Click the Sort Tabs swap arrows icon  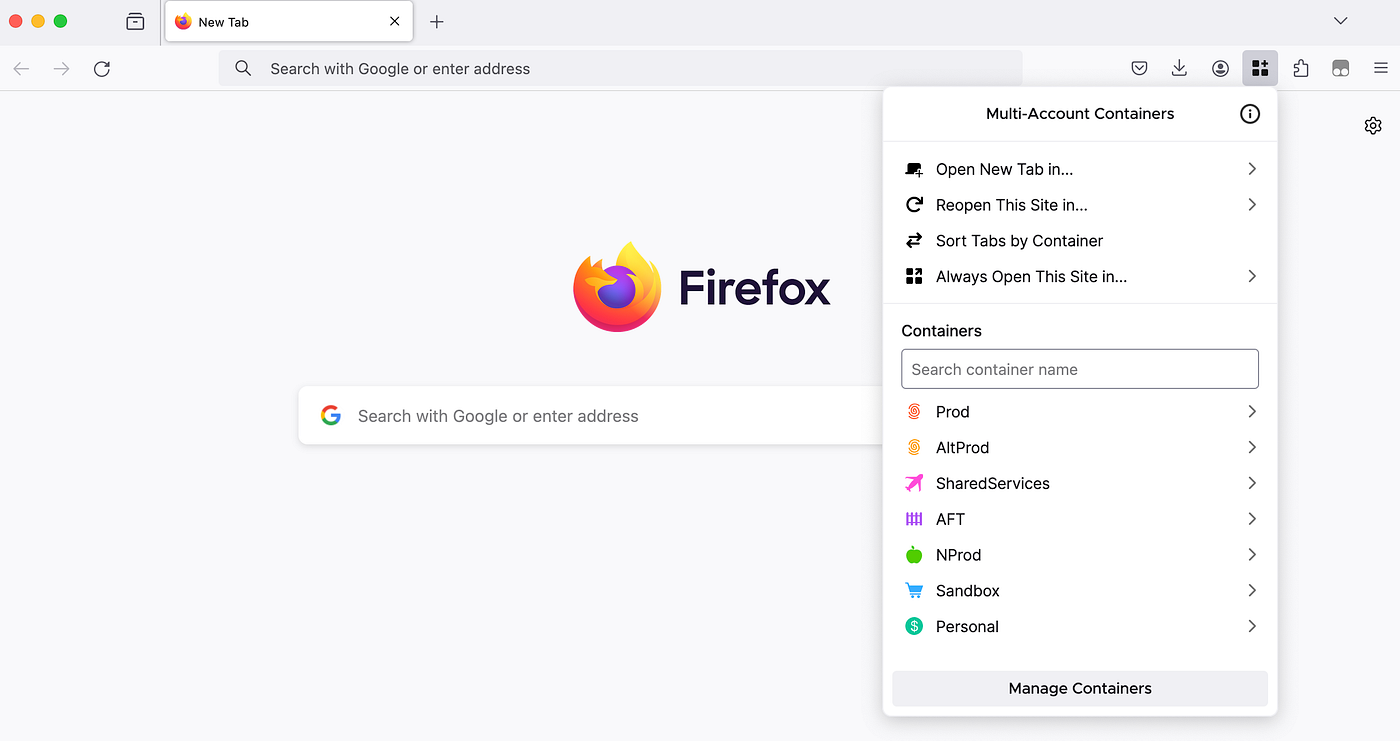(914, 241)
